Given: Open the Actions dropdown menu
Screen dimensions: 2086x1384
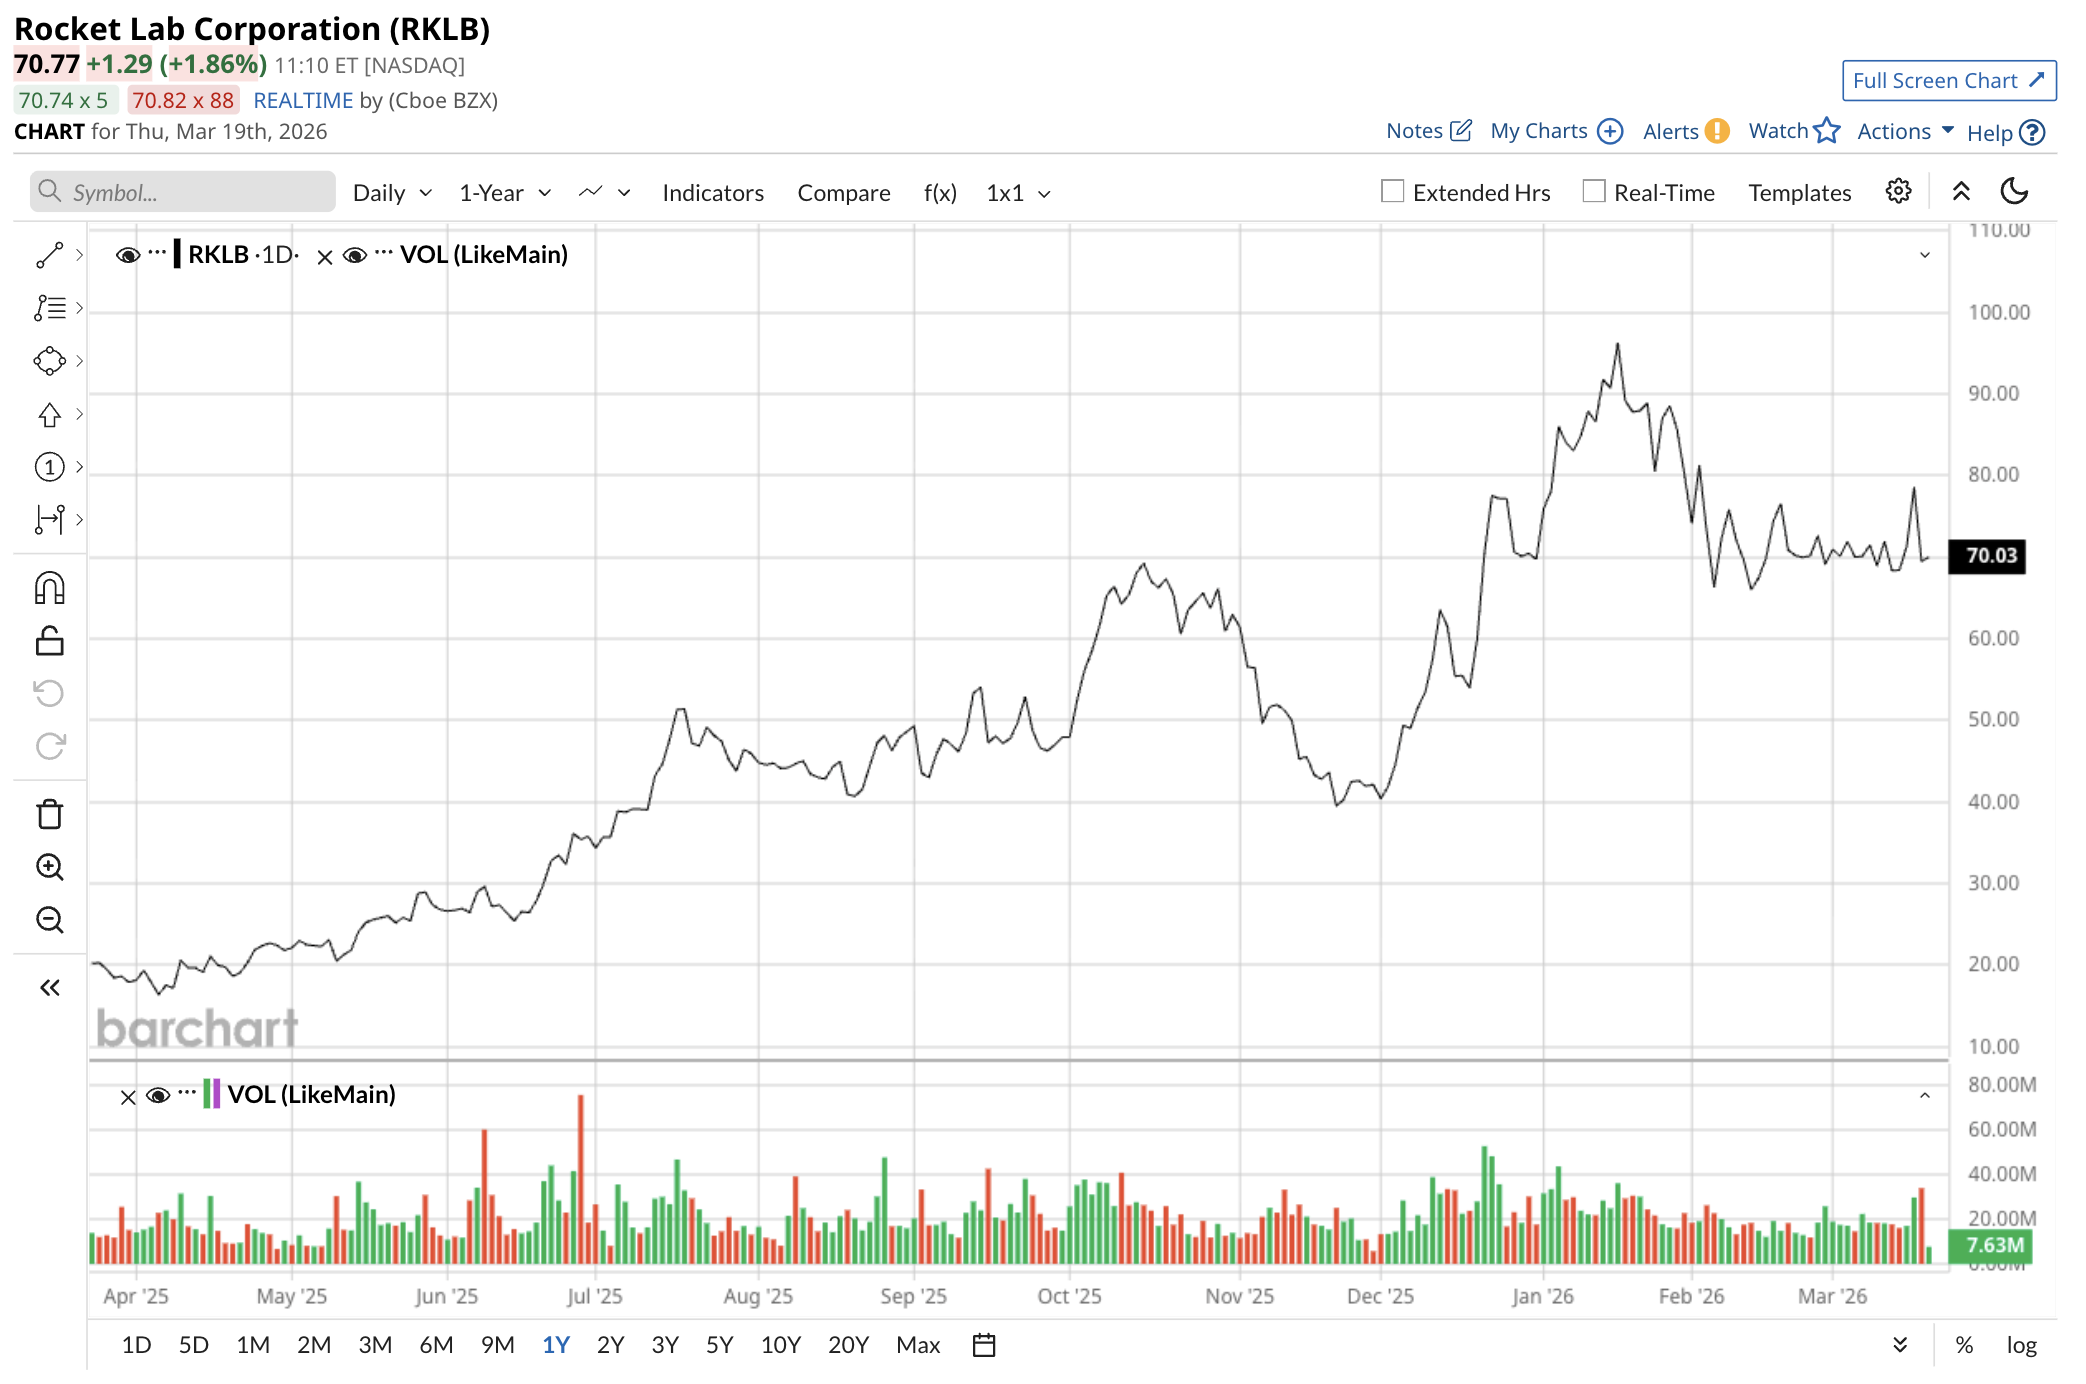Looking at the screenshot, I should pyautogui.click(x=1905, y=131).
